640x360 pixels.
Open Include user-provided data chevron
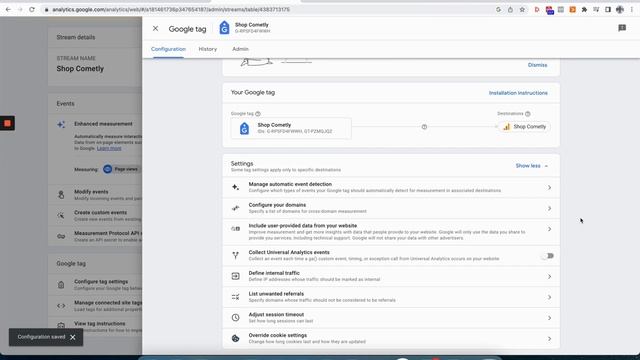click(549, 229)
